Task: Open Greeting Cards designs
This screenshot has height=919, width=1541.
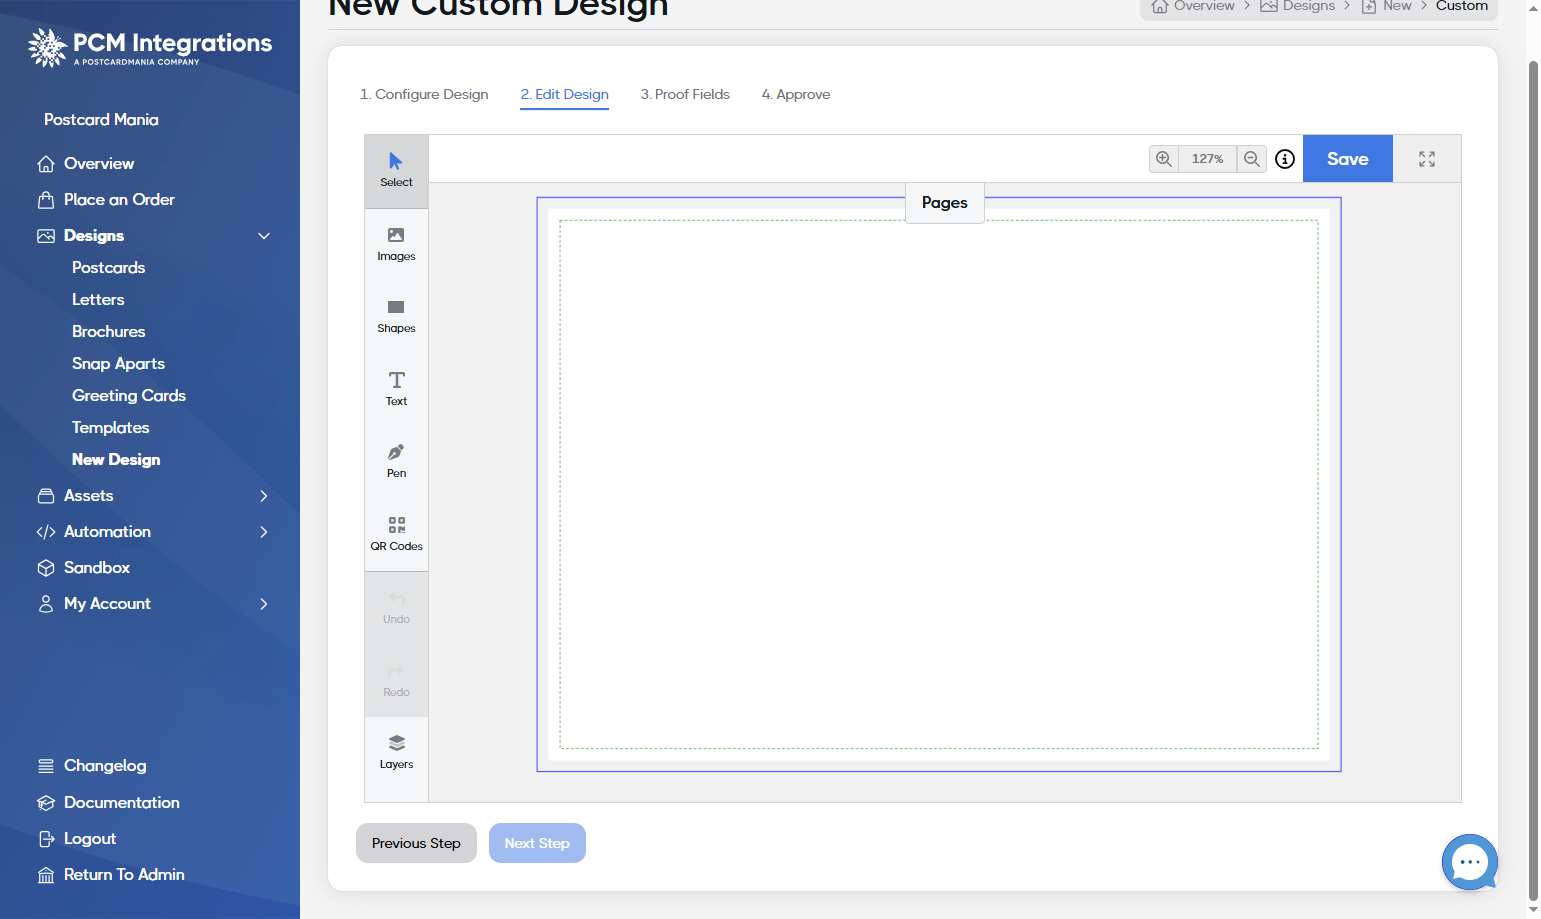Action: click(x=129, y=395)
